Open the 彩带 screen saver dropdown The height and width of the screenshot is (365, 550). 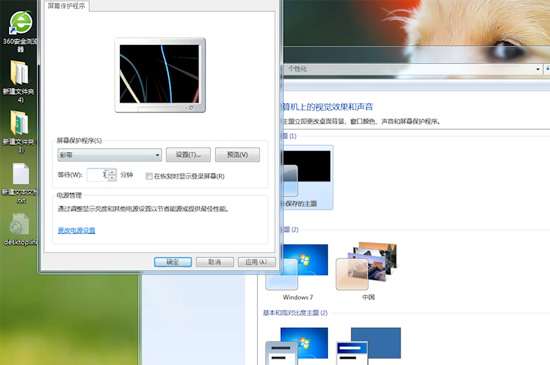click(109, 155)
